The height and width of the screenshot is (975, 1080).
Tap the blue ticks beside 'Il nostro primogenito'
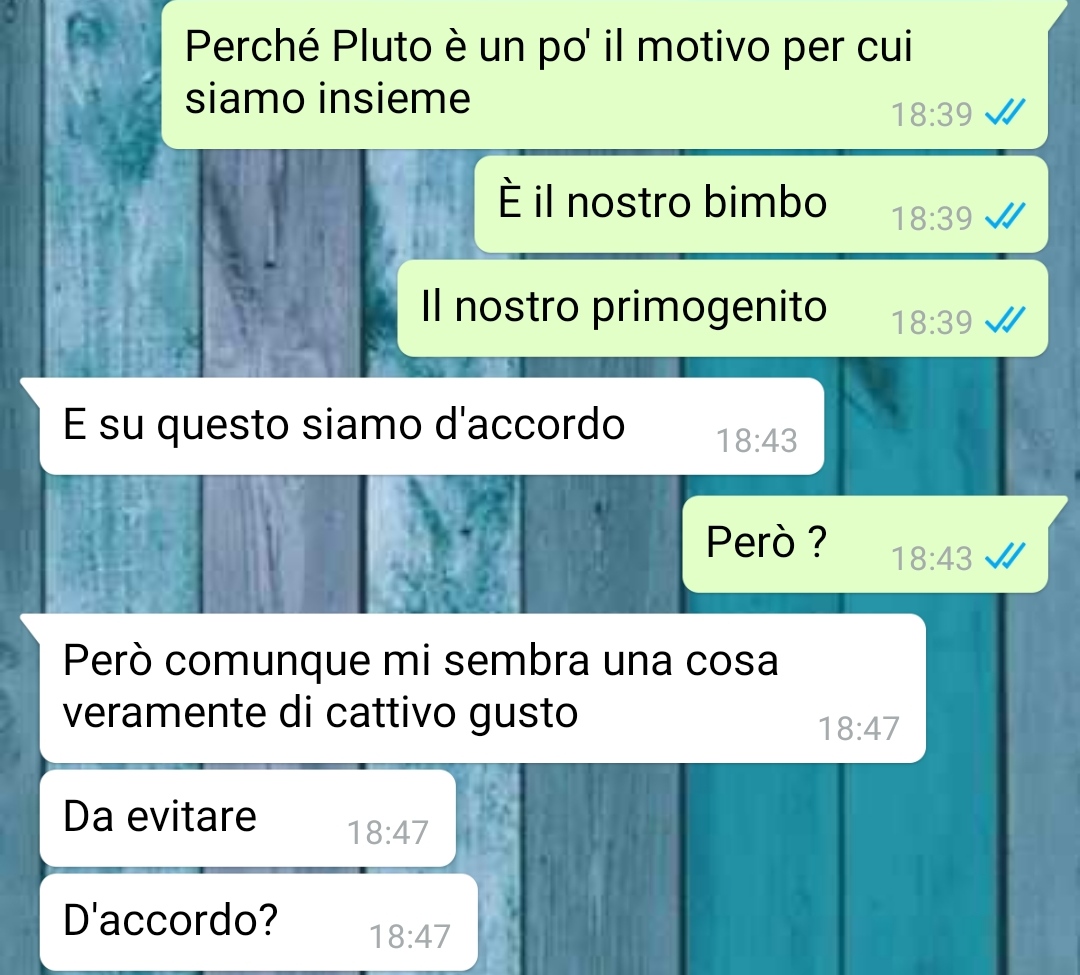1005,321
